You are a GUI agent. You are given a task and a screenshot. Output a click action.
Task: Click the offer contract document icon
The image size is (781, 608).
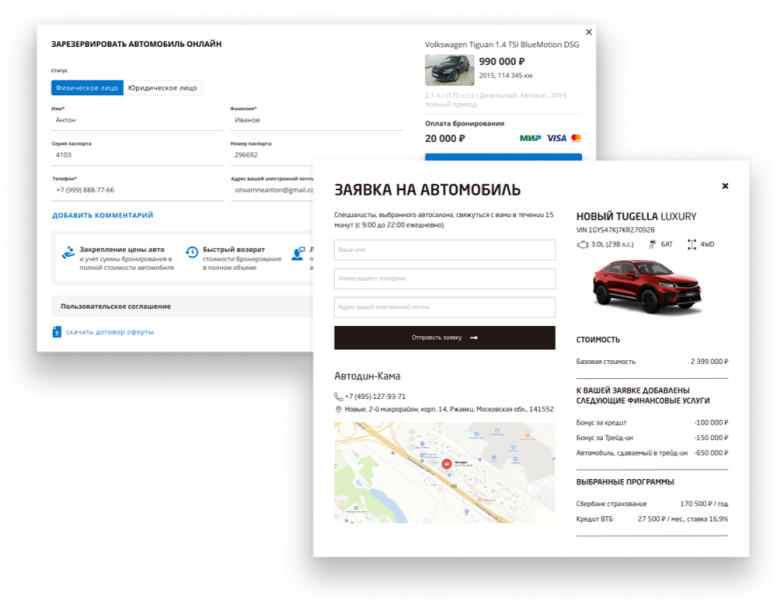click(x=57, y=332)
